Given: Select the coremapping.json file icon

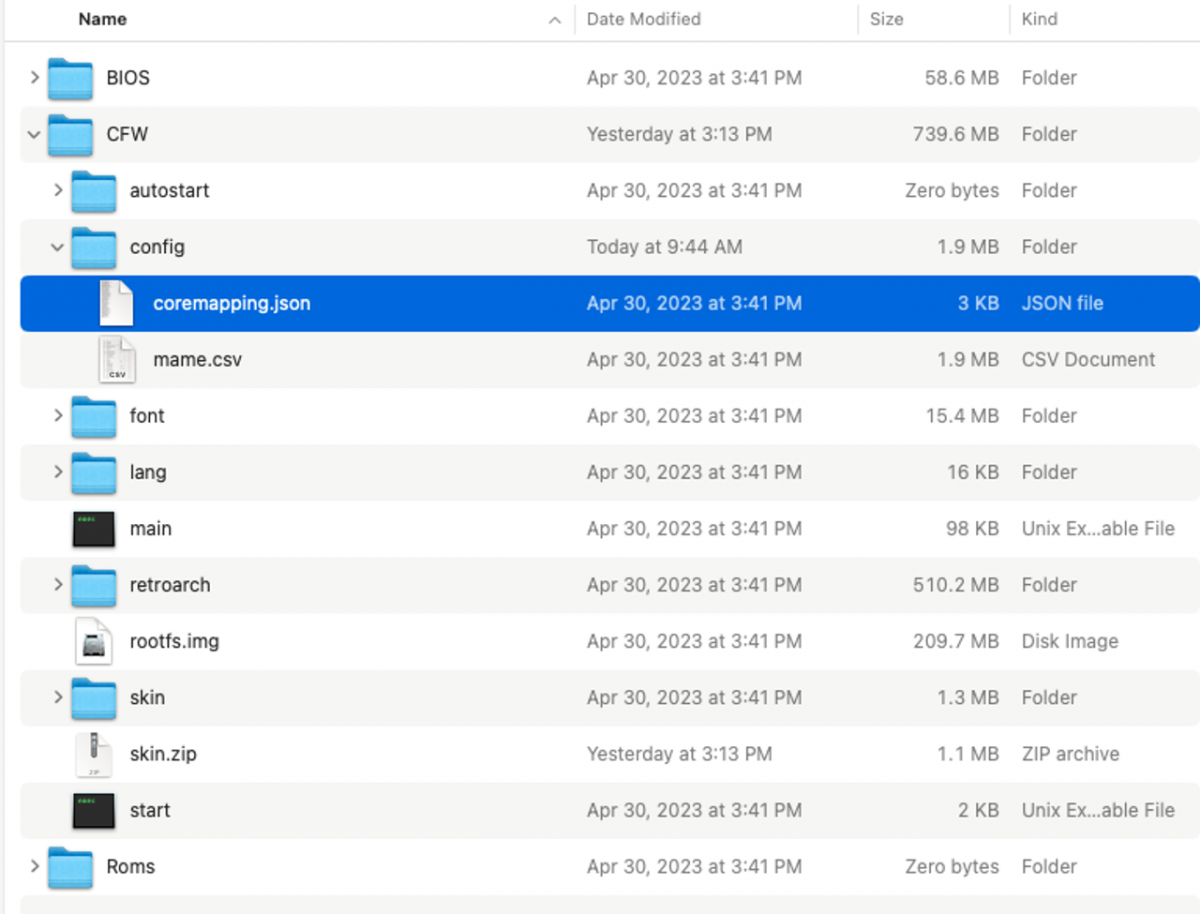Looking at the screenshot, I should 117,303.
